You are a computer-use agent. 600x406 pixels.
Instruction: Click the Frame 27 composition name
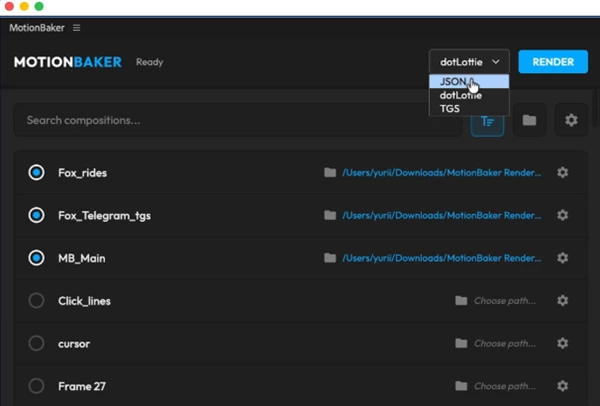[82, 386]
